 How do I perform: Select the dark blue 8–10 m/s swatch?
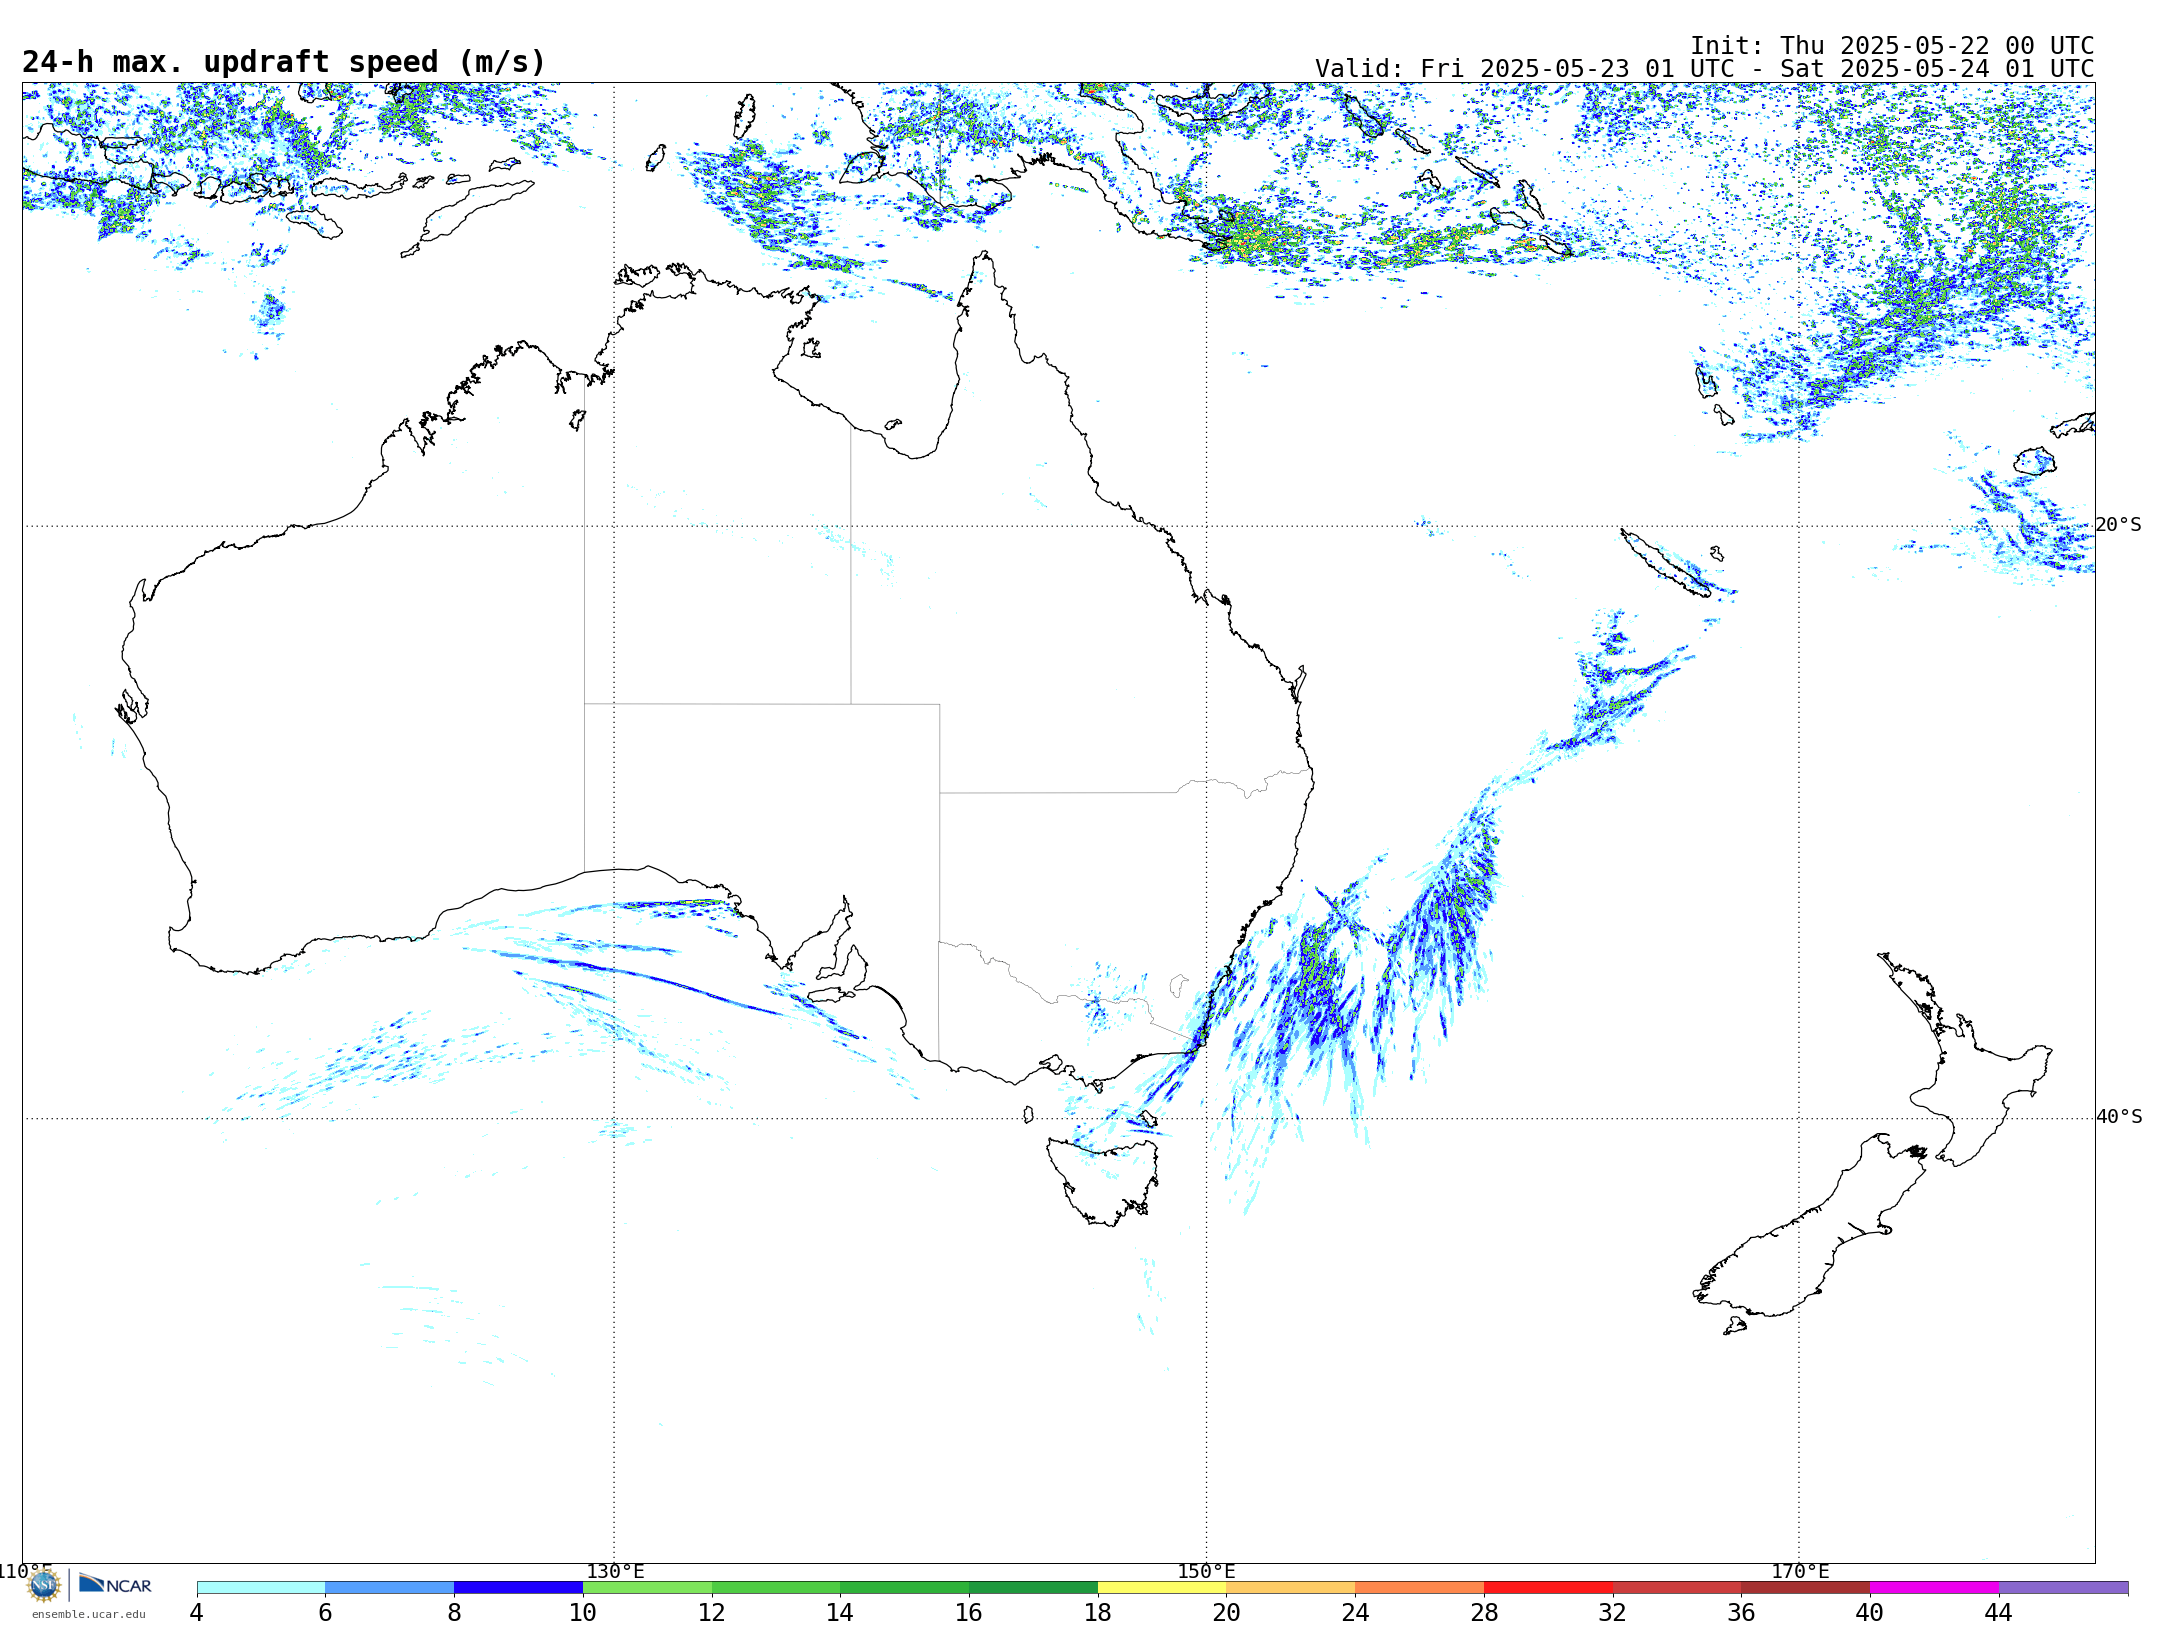518,1587
